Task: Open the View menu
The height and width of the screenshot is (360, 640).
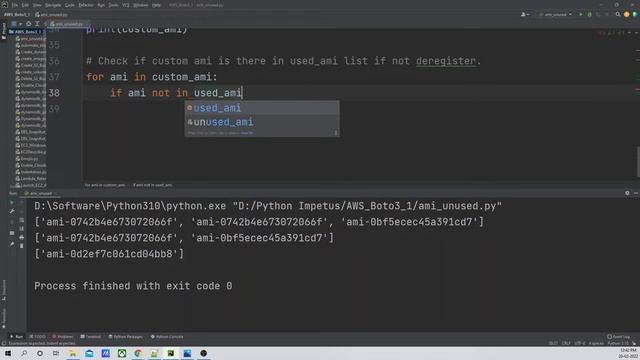Action: pos(37,5)
